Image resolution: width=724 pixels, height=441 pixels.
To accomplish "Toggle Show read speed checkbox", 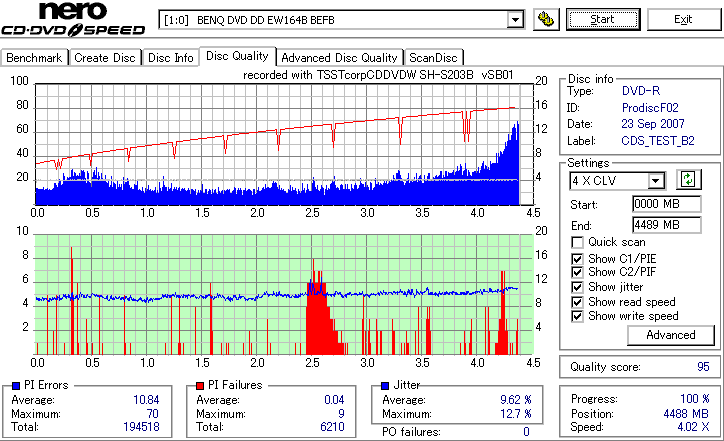I will 577,302.
